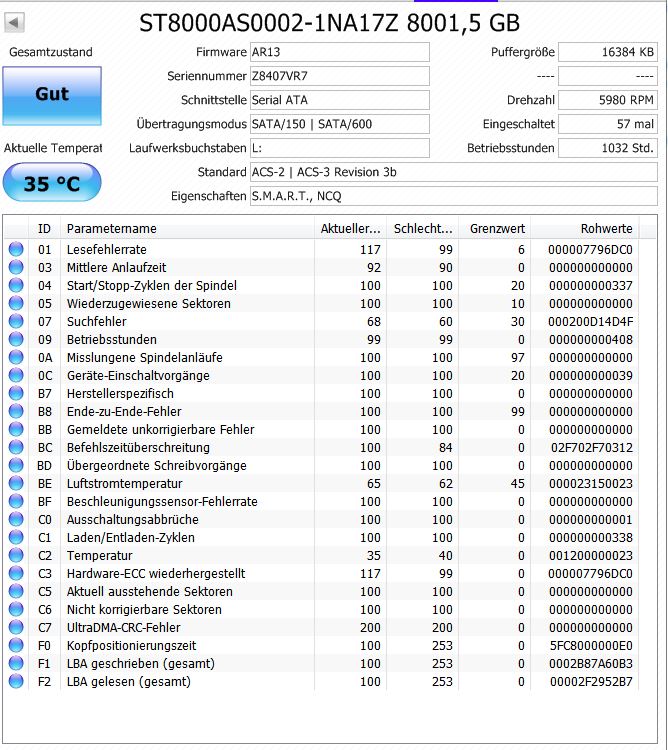Click the Parametername column header
The image size is (668, 750).
click(x=187, y=229)
